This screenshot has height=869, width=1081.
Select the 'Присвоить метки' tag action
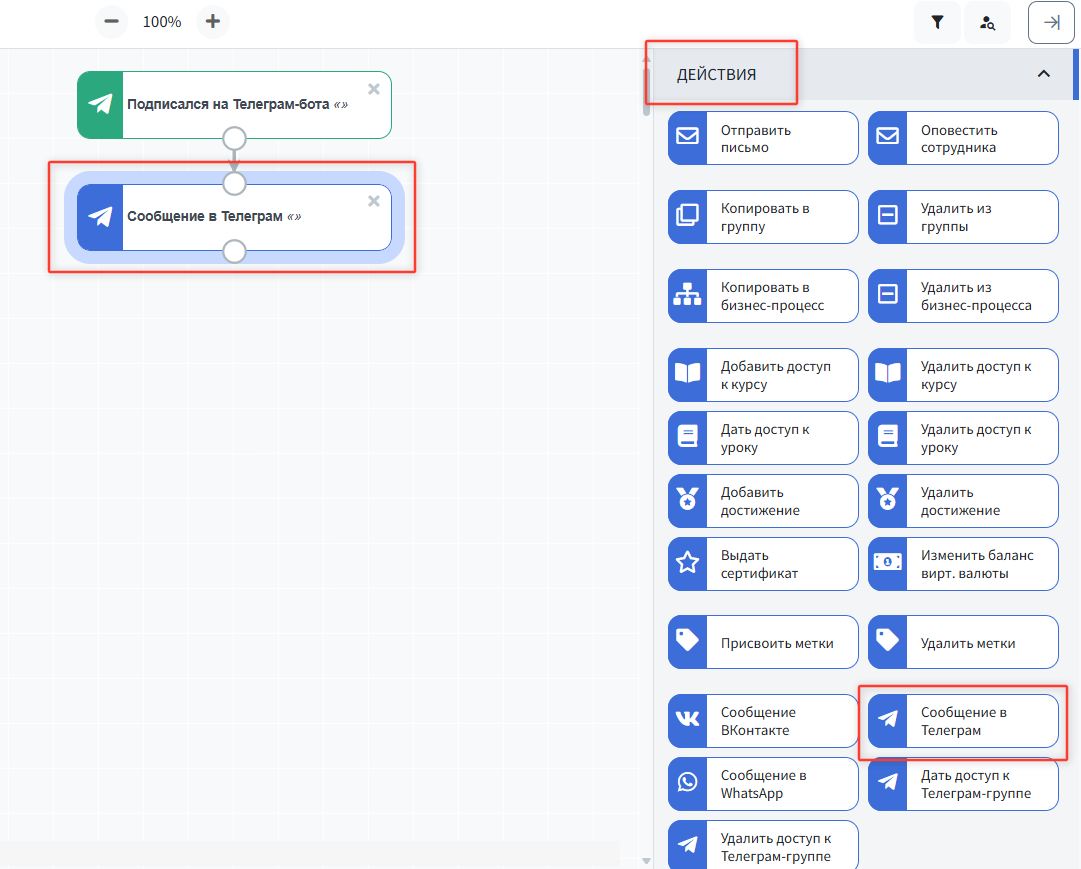click(x=763, y=642)
